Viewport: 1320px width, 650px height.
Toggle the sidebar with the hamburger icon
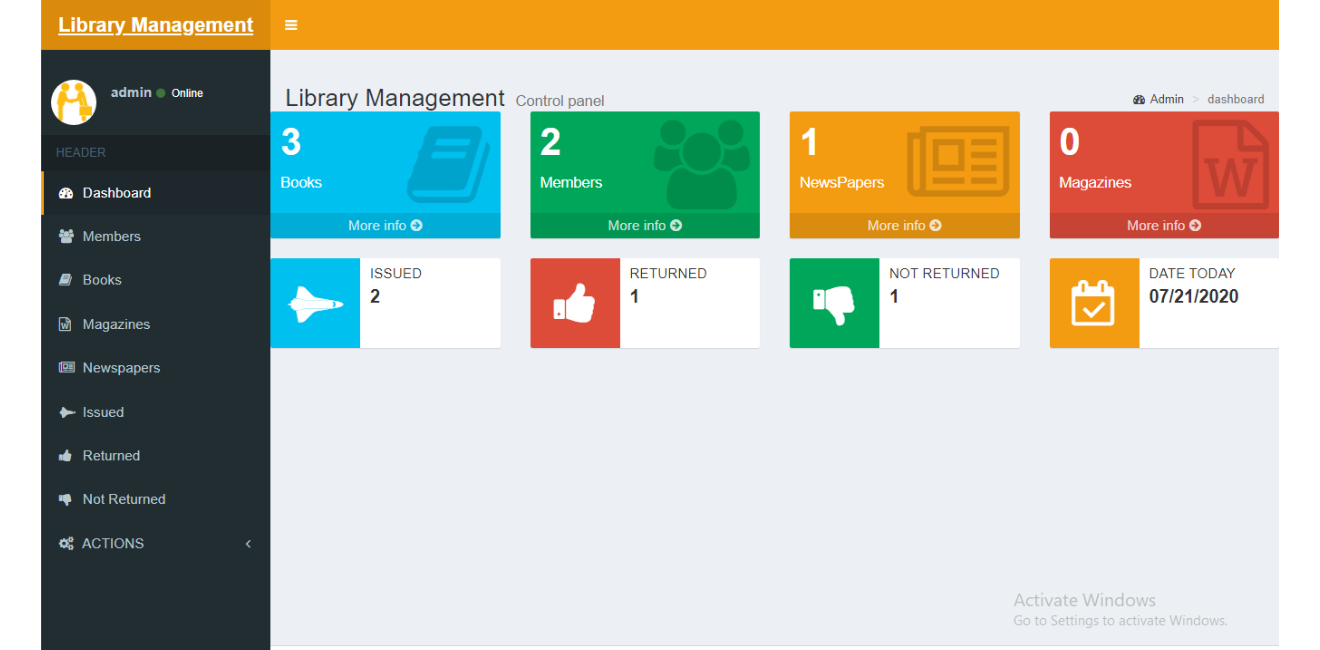tap(291, 24)
